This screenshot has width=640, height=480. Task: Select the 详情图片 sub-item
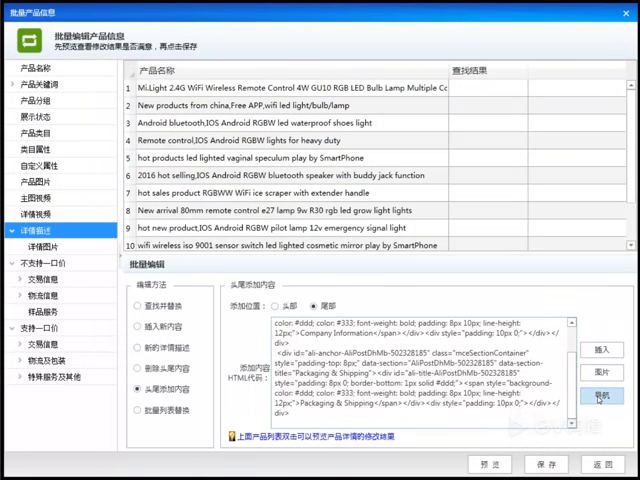pyautogui.click(x=43, y=247)
